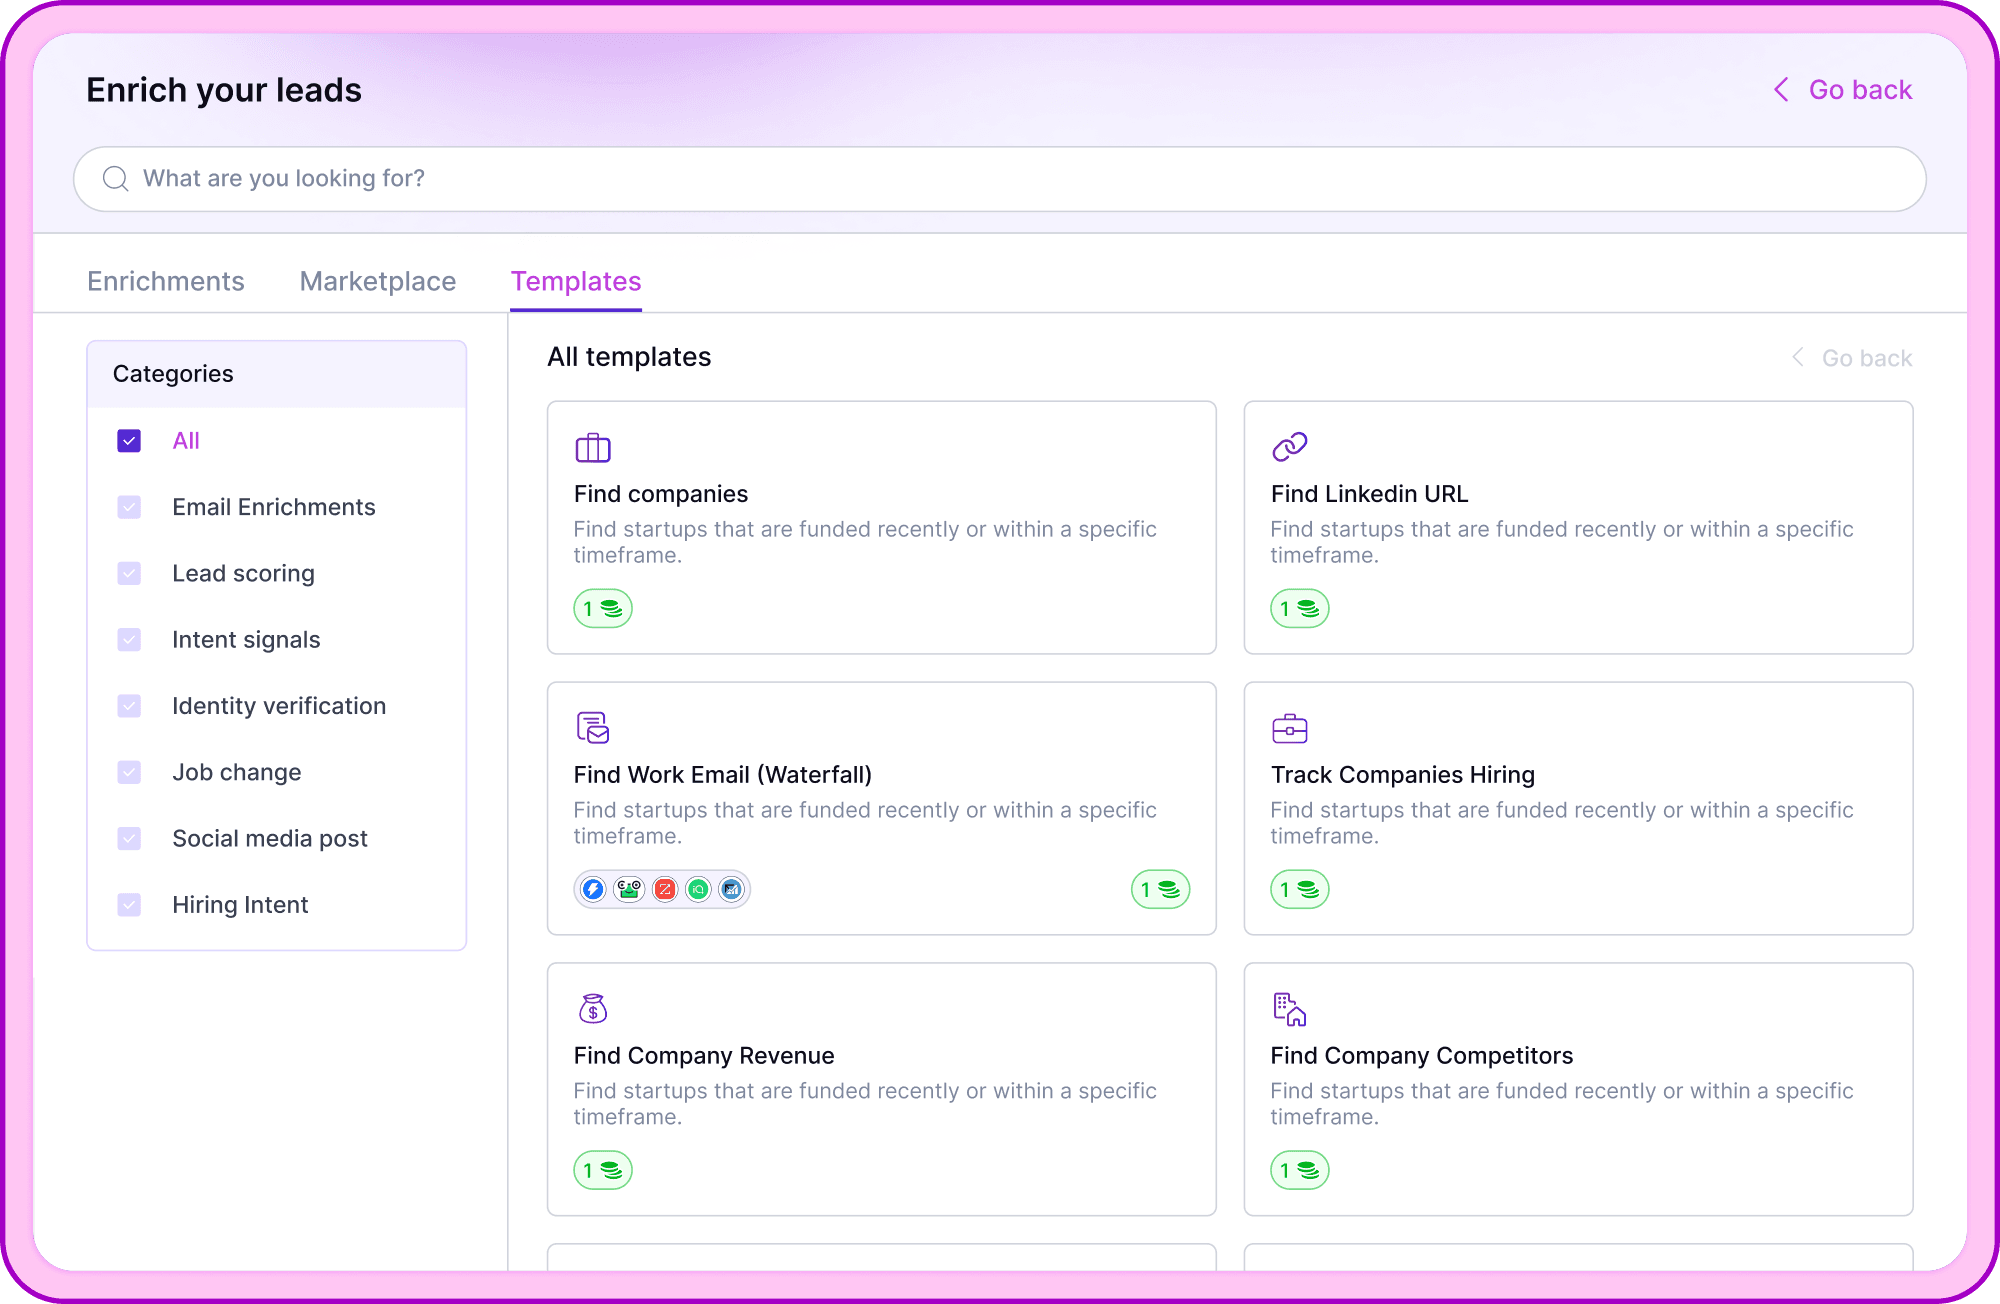Click the Track Companies Hiring briefcase icon

click(x=1290, y=728)
